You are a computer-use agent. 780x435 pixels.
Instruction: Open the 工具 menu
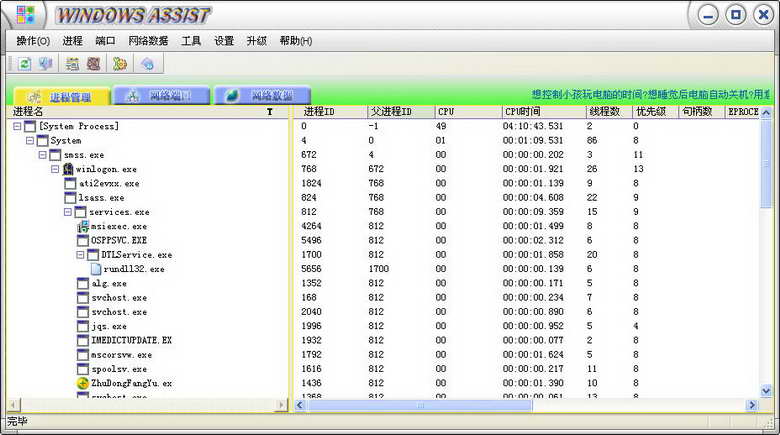point(191,41)
